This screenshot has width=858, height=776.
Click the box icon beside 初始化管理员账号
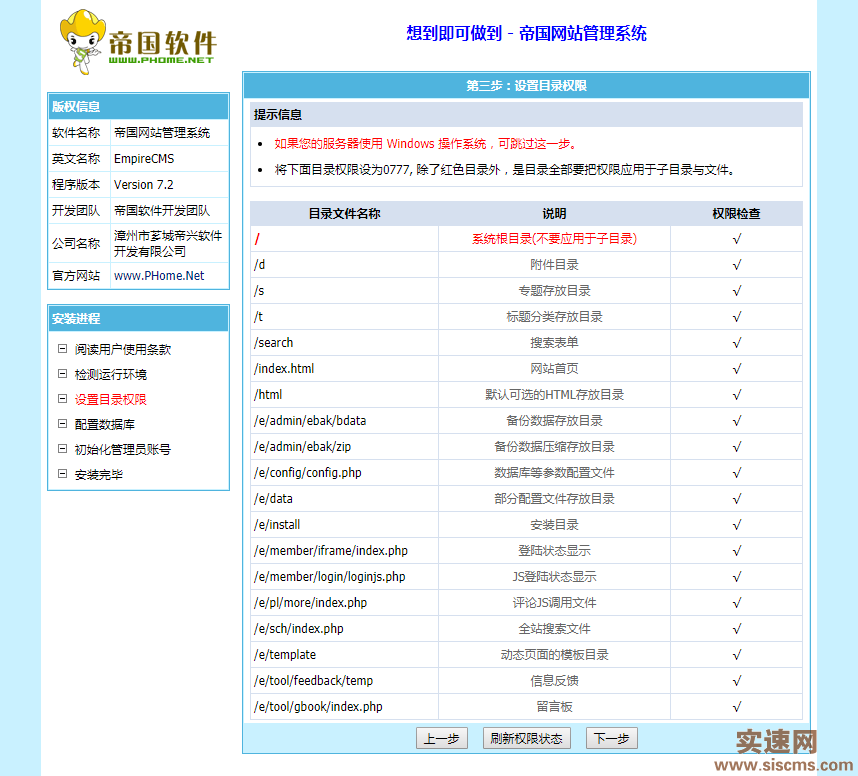63,449
